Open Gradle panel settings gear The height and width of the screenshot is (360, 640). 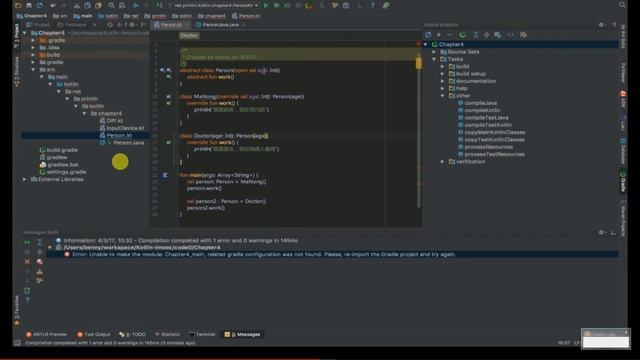[601, 25]
